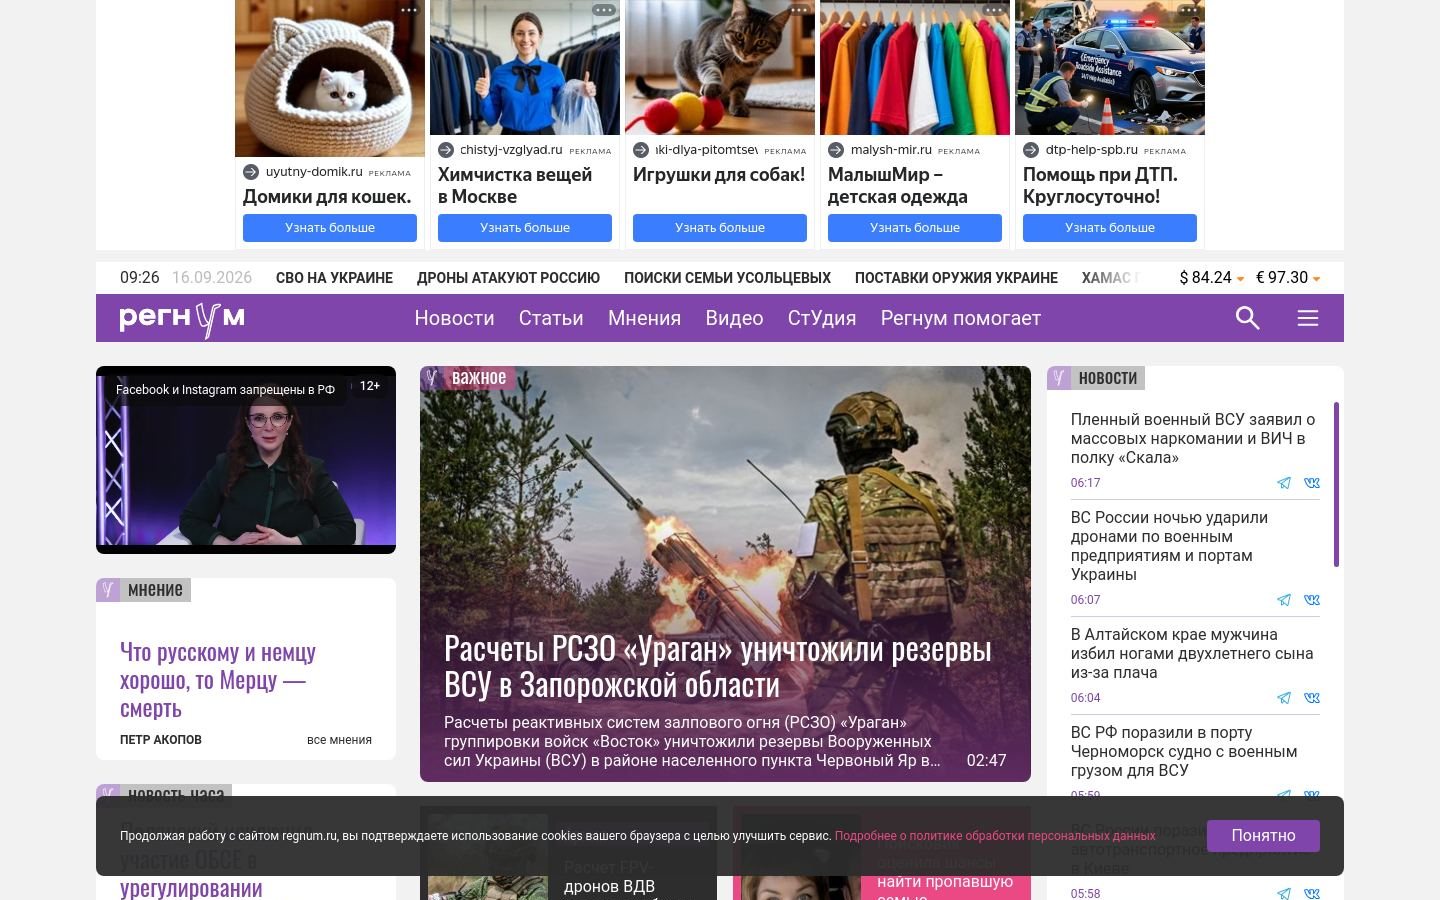Open ad options on uyutny-domik cat house ad
The image size is (1440, 900).
coord(409,9)
